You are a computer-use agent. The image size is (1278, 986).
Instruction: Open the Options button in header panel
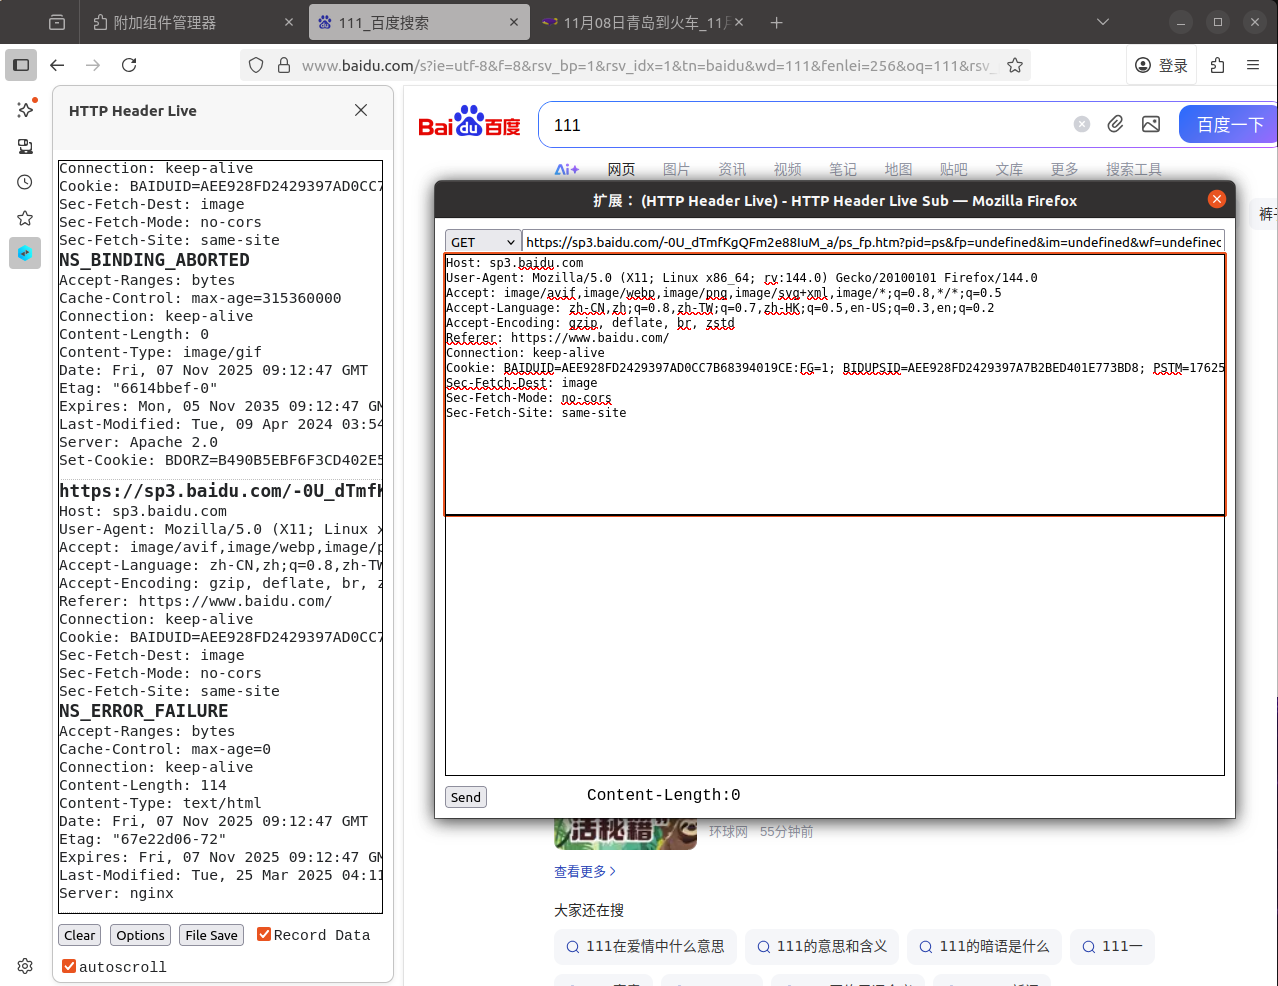coord(140,935)
